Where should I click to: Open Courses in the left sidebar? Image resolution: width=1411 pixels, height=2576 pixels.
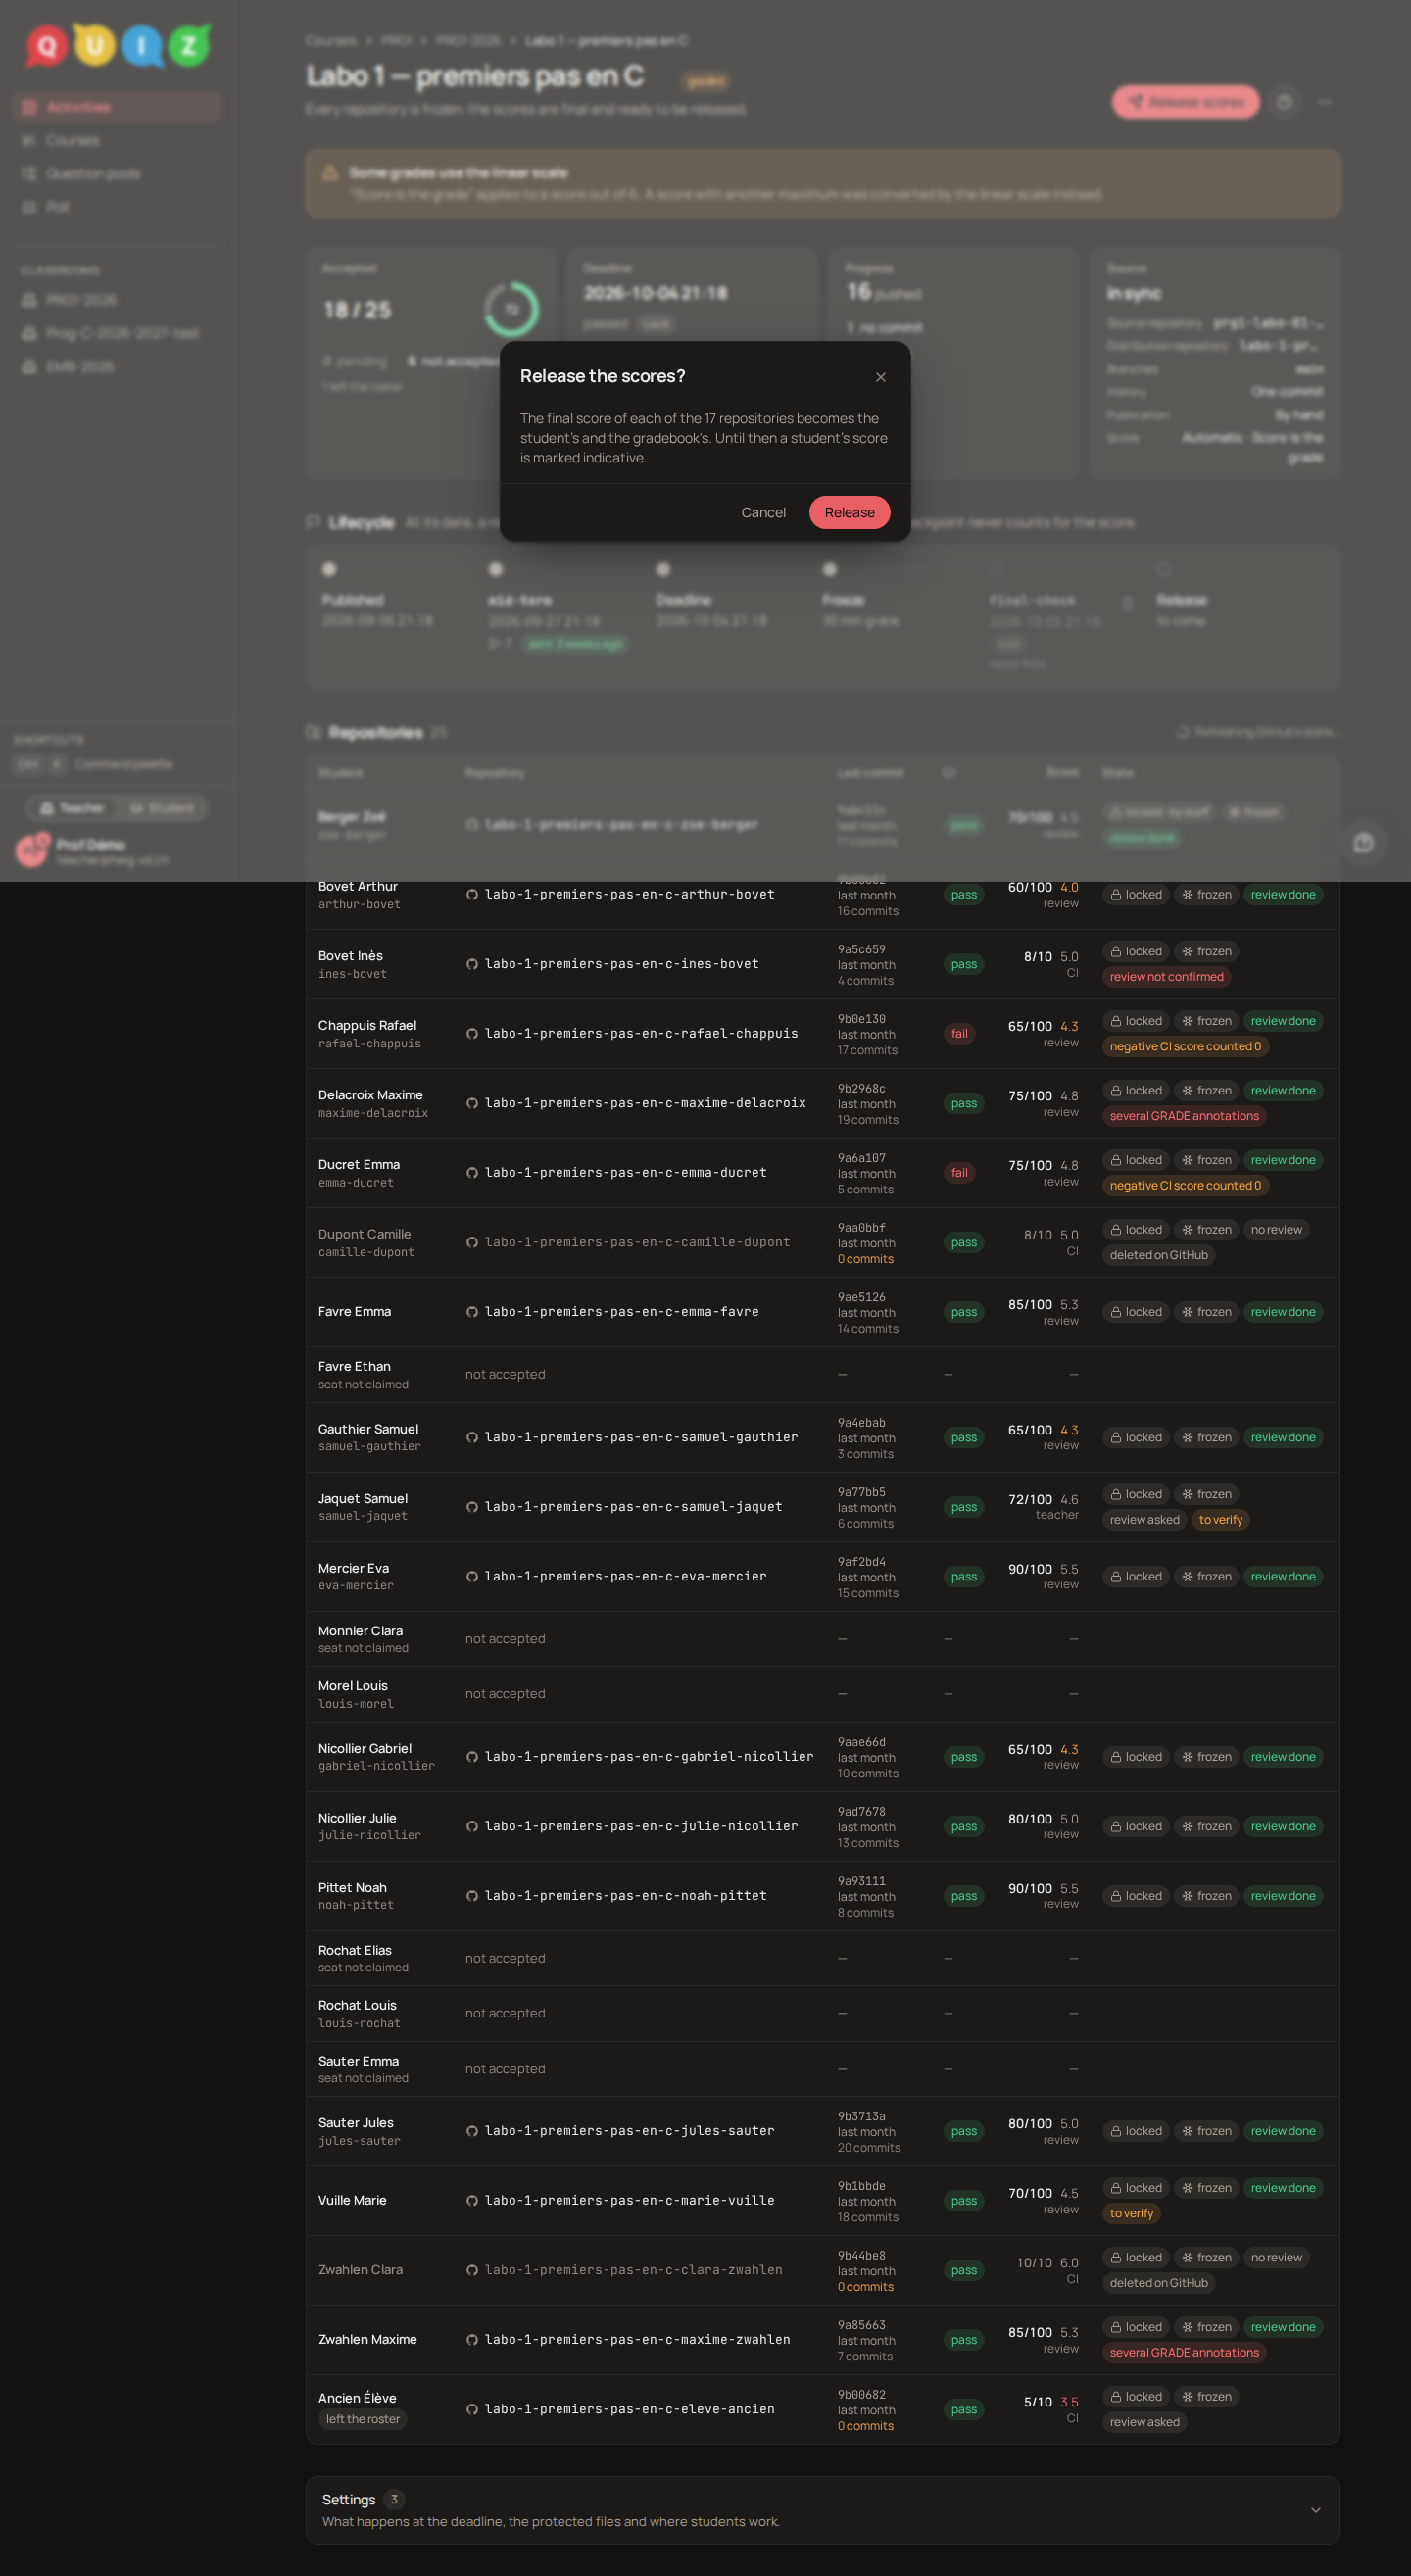click(x=117, y=140)
